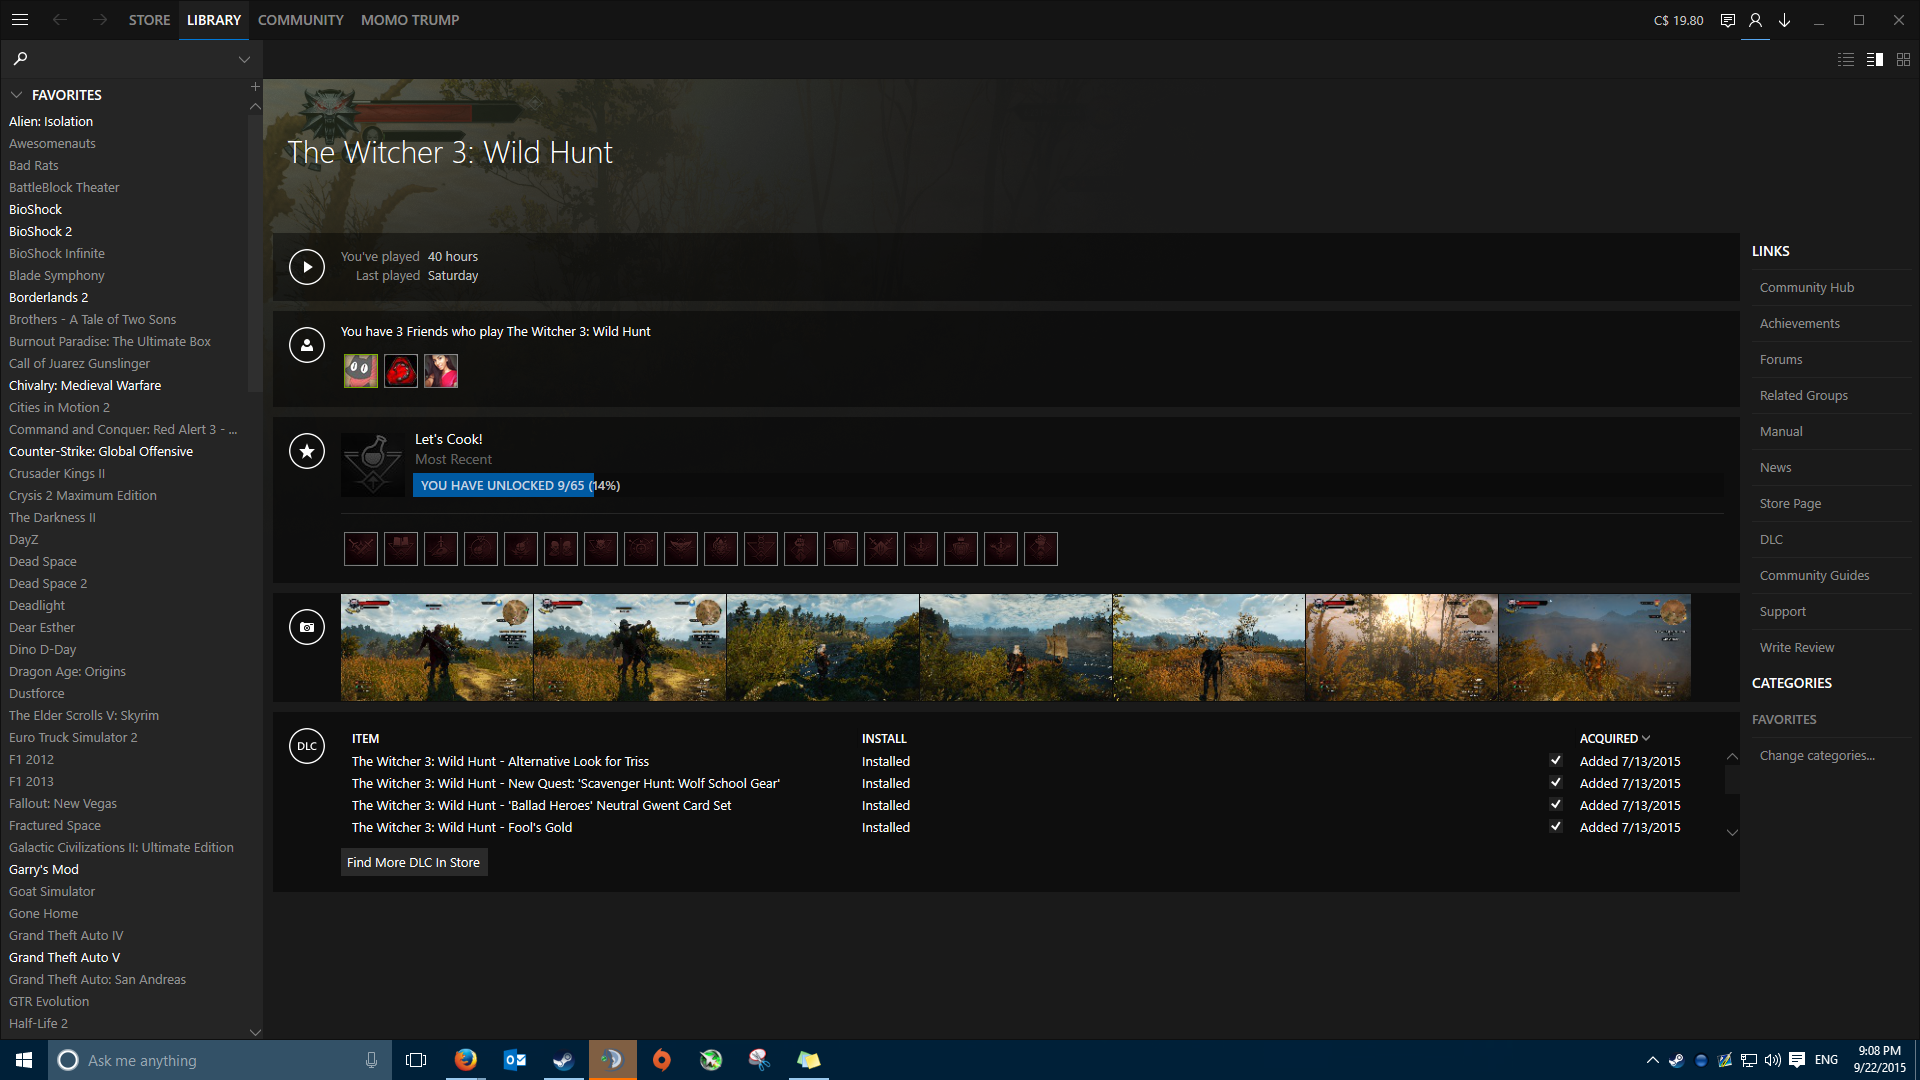
Task: Open the chat message icon in the header
Action: [x=1727, y=20]
